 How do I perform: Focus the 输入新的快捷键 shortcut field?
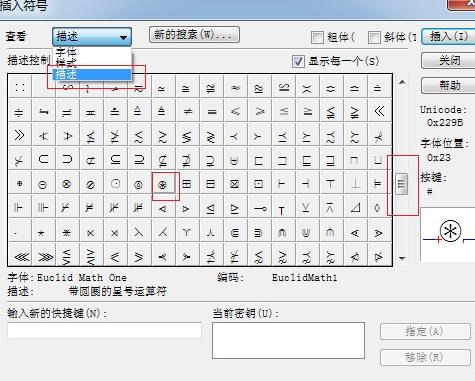[104, 330]
